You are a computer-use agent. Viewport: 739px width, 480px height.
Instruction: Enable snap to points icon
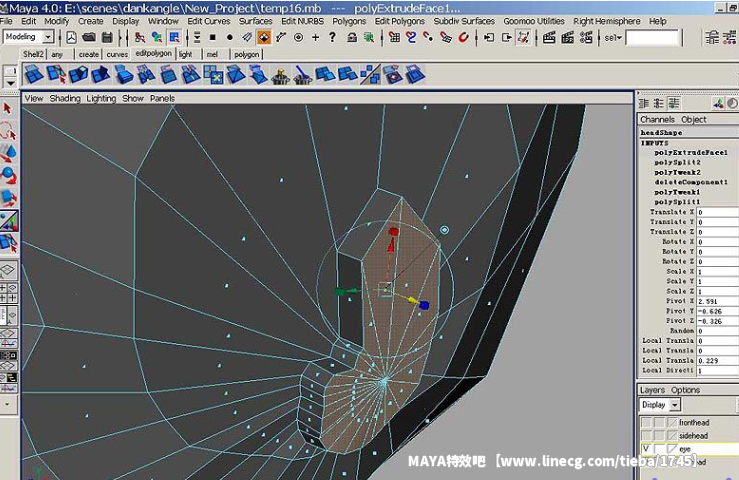[x=428, y=37]
